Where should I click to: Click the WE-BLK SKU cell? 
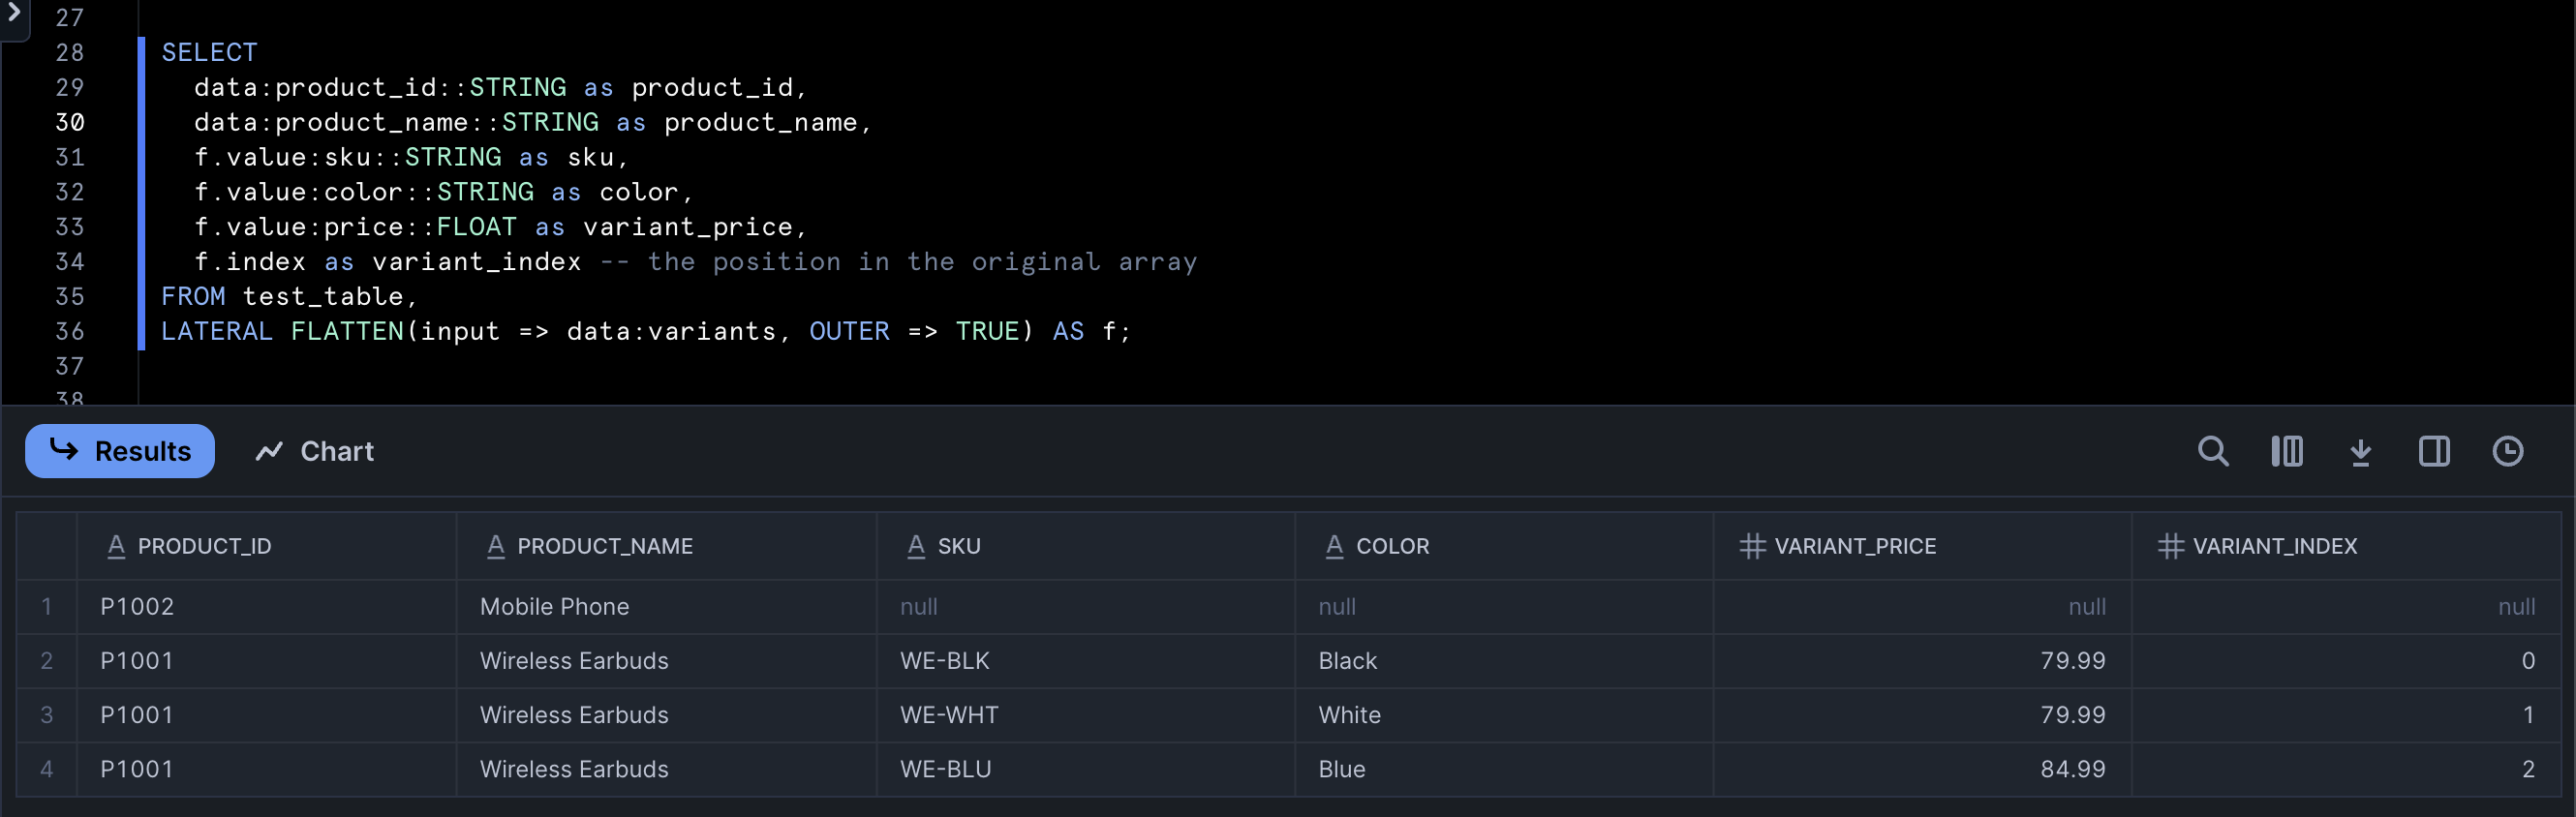point(944,661)
